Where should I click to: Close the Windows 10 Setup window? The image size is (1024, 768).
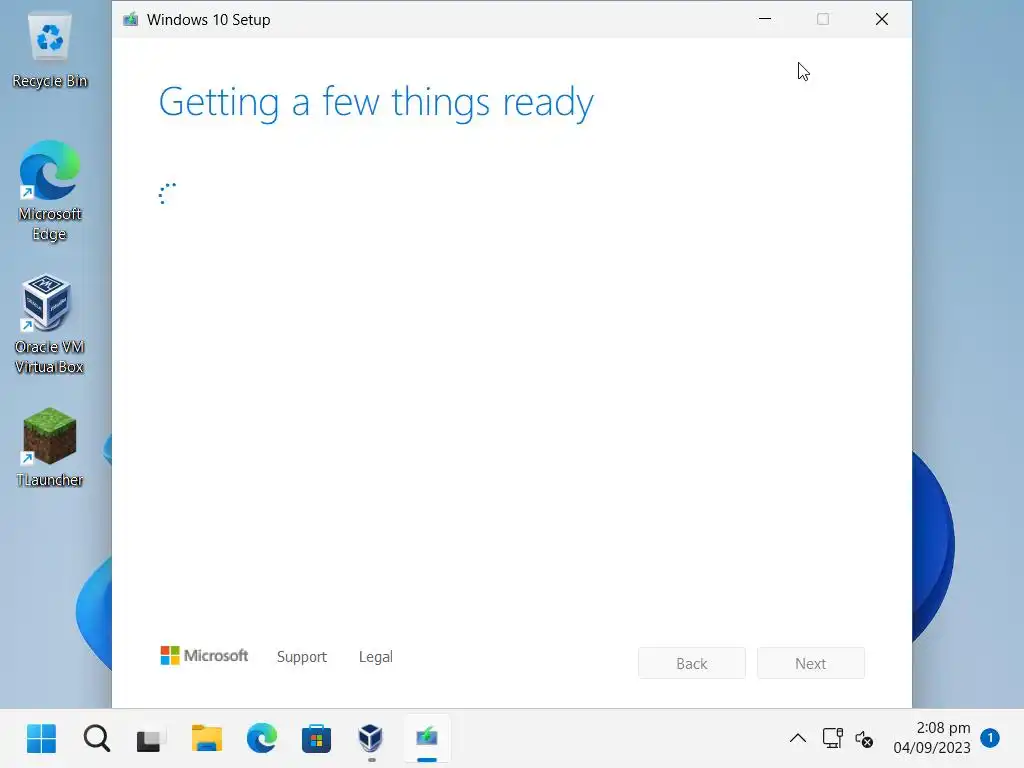(882, 19)
